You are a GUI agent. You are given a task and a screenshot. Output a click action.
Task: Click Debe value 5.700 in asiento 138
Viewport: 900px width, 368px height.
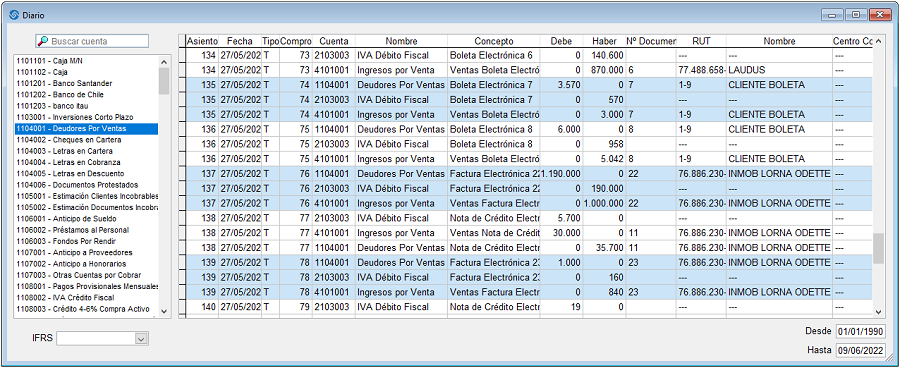(x=561, y=218)
